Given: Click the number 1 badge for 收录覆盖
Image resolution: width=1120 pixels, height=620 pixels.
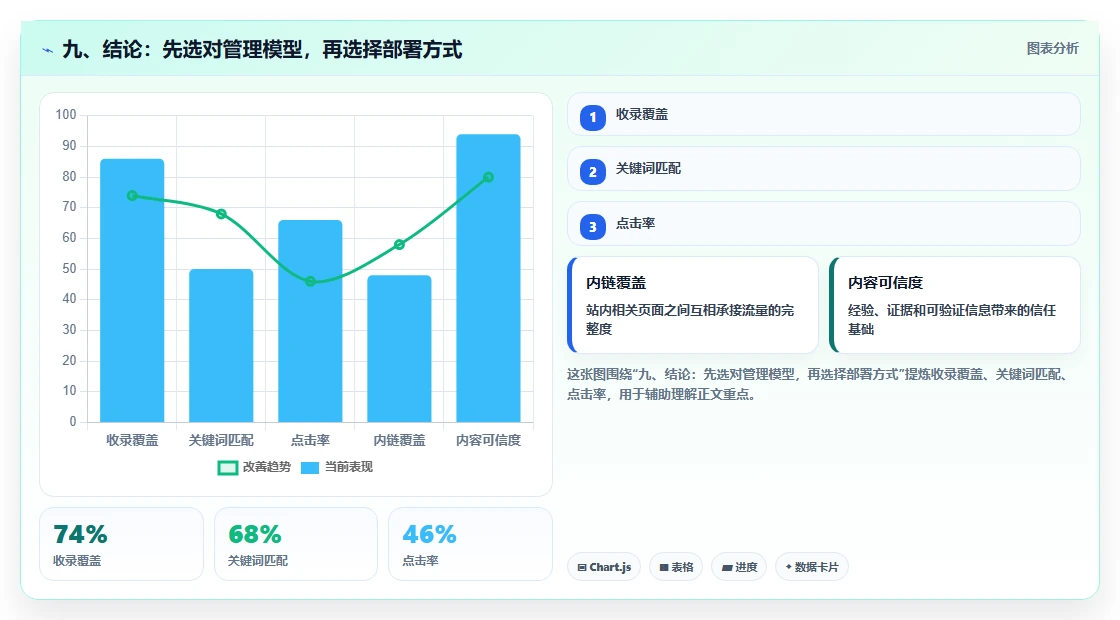Looking at the screenshot, I should (593, 117).
